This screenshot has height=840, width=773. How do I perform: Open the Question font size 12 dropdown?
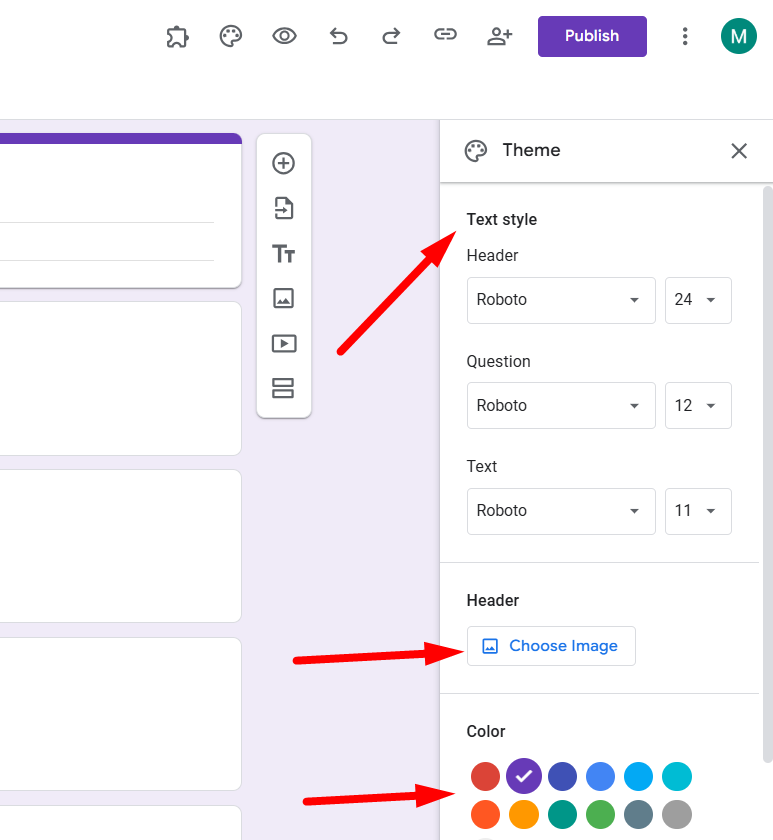[x=697, y=405]
